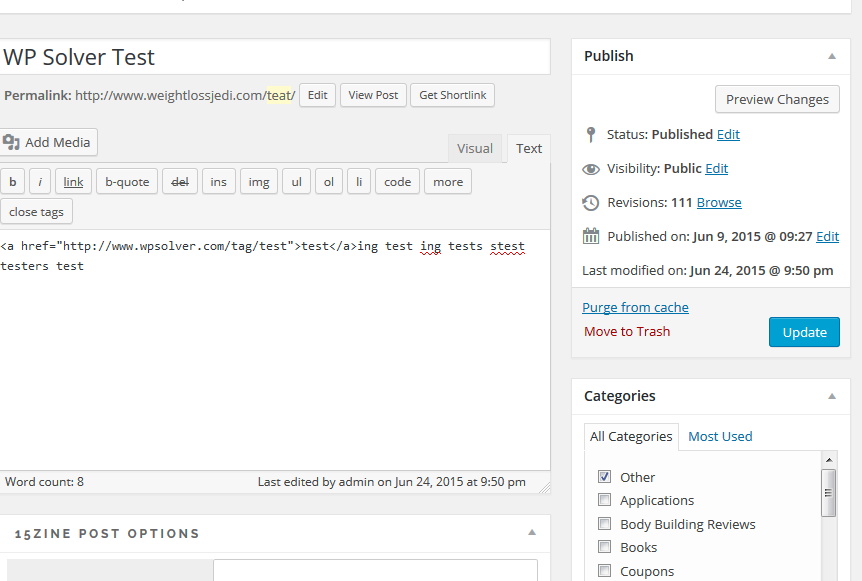Click the View Post button
862x581 pixels.
pyautogui.click(x=373, y=95)
